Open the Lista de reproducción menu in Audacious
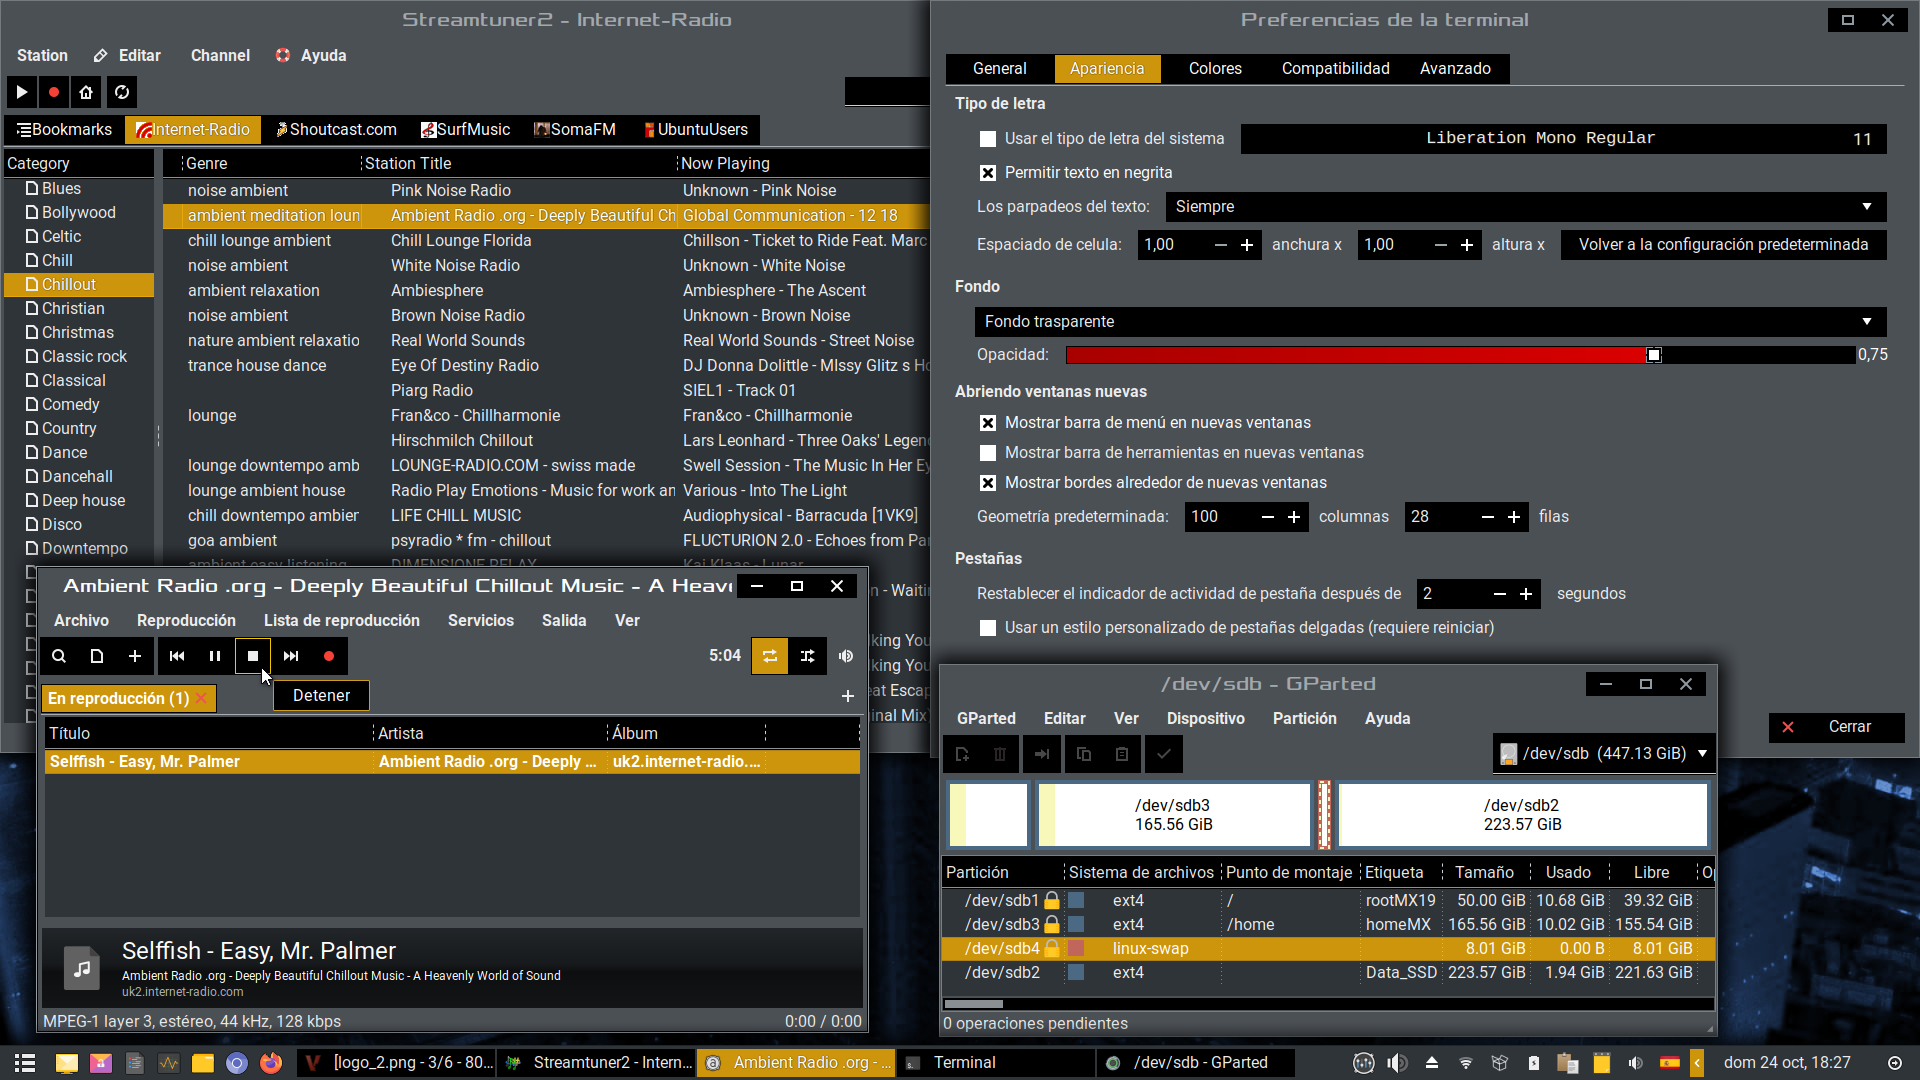Viewport: 1920px width, 1080px height. [342, 621]
